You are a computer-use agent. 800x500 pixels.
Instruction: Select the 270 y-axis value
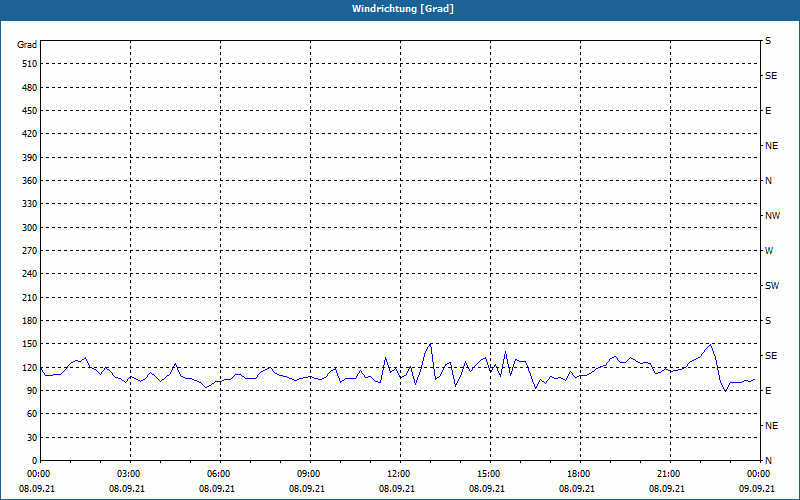(x=30, y=251)
